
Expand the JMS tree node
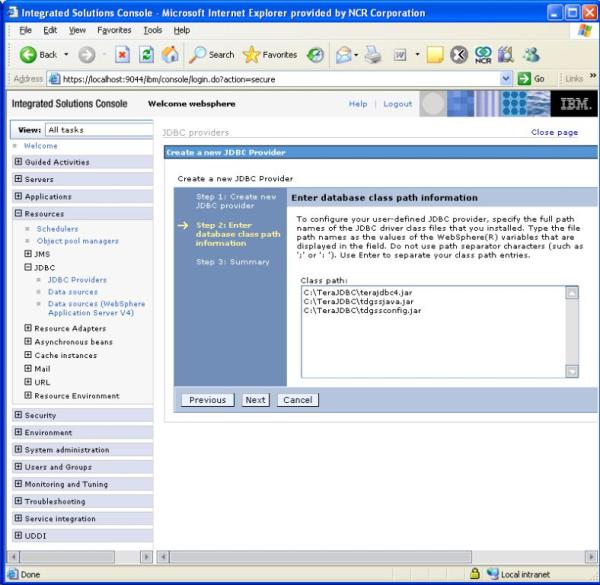[28, 254]
